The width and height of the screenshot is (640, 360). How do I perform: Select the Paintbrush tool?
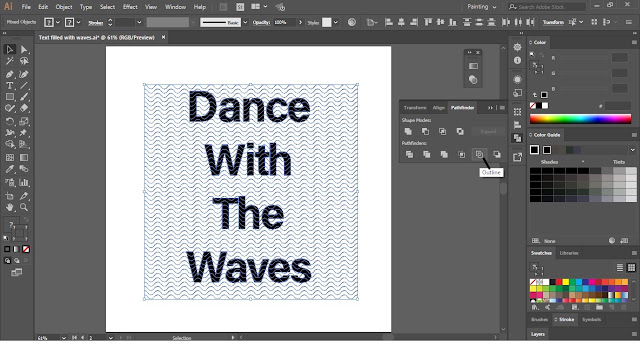pos(24,97)
